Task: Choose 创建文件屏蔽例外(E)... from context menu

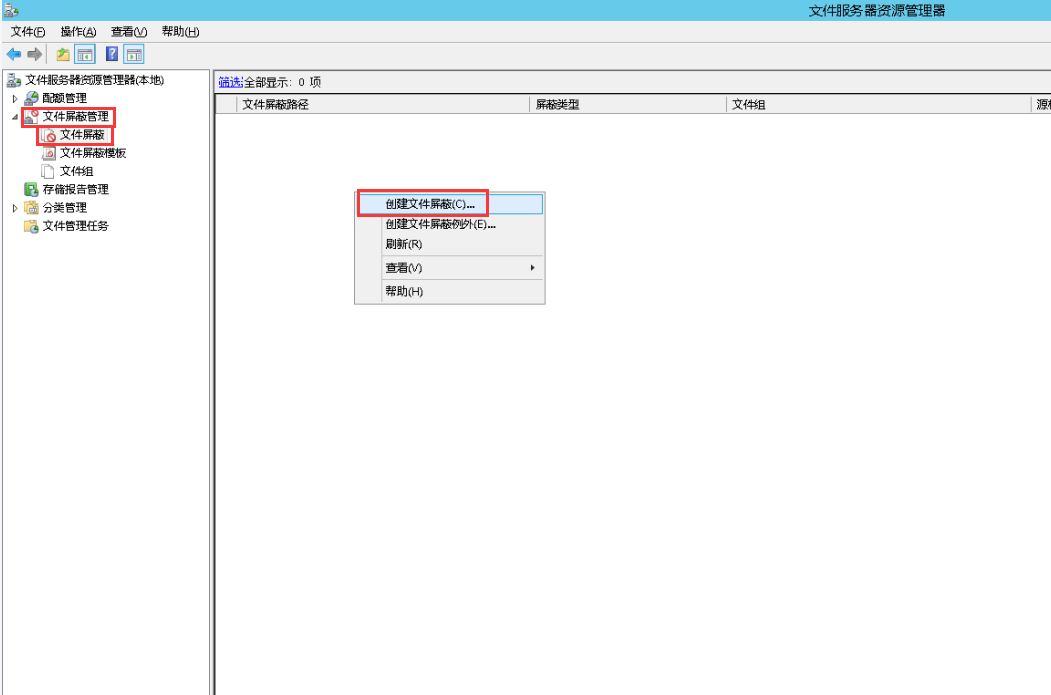Action: (x=450, y=224)
